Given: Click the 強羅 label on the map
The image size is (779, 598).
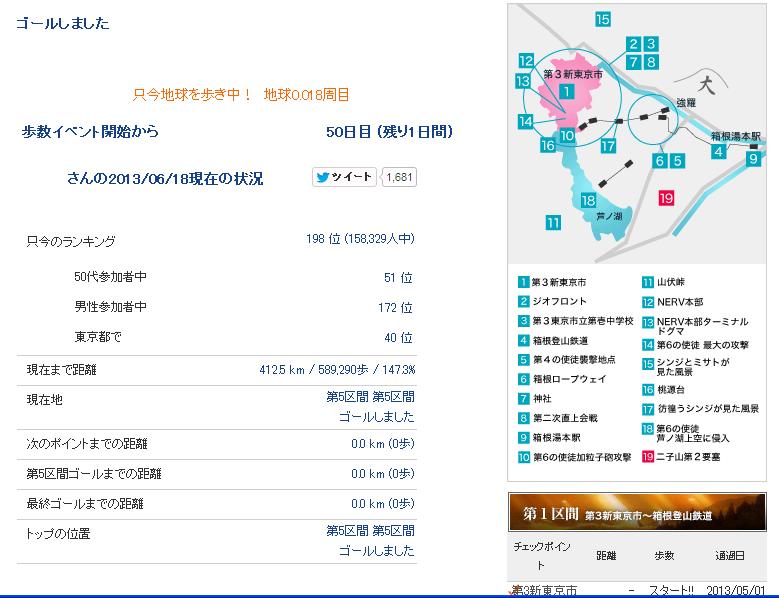Looking at the screenshot, I should (686, 103).
